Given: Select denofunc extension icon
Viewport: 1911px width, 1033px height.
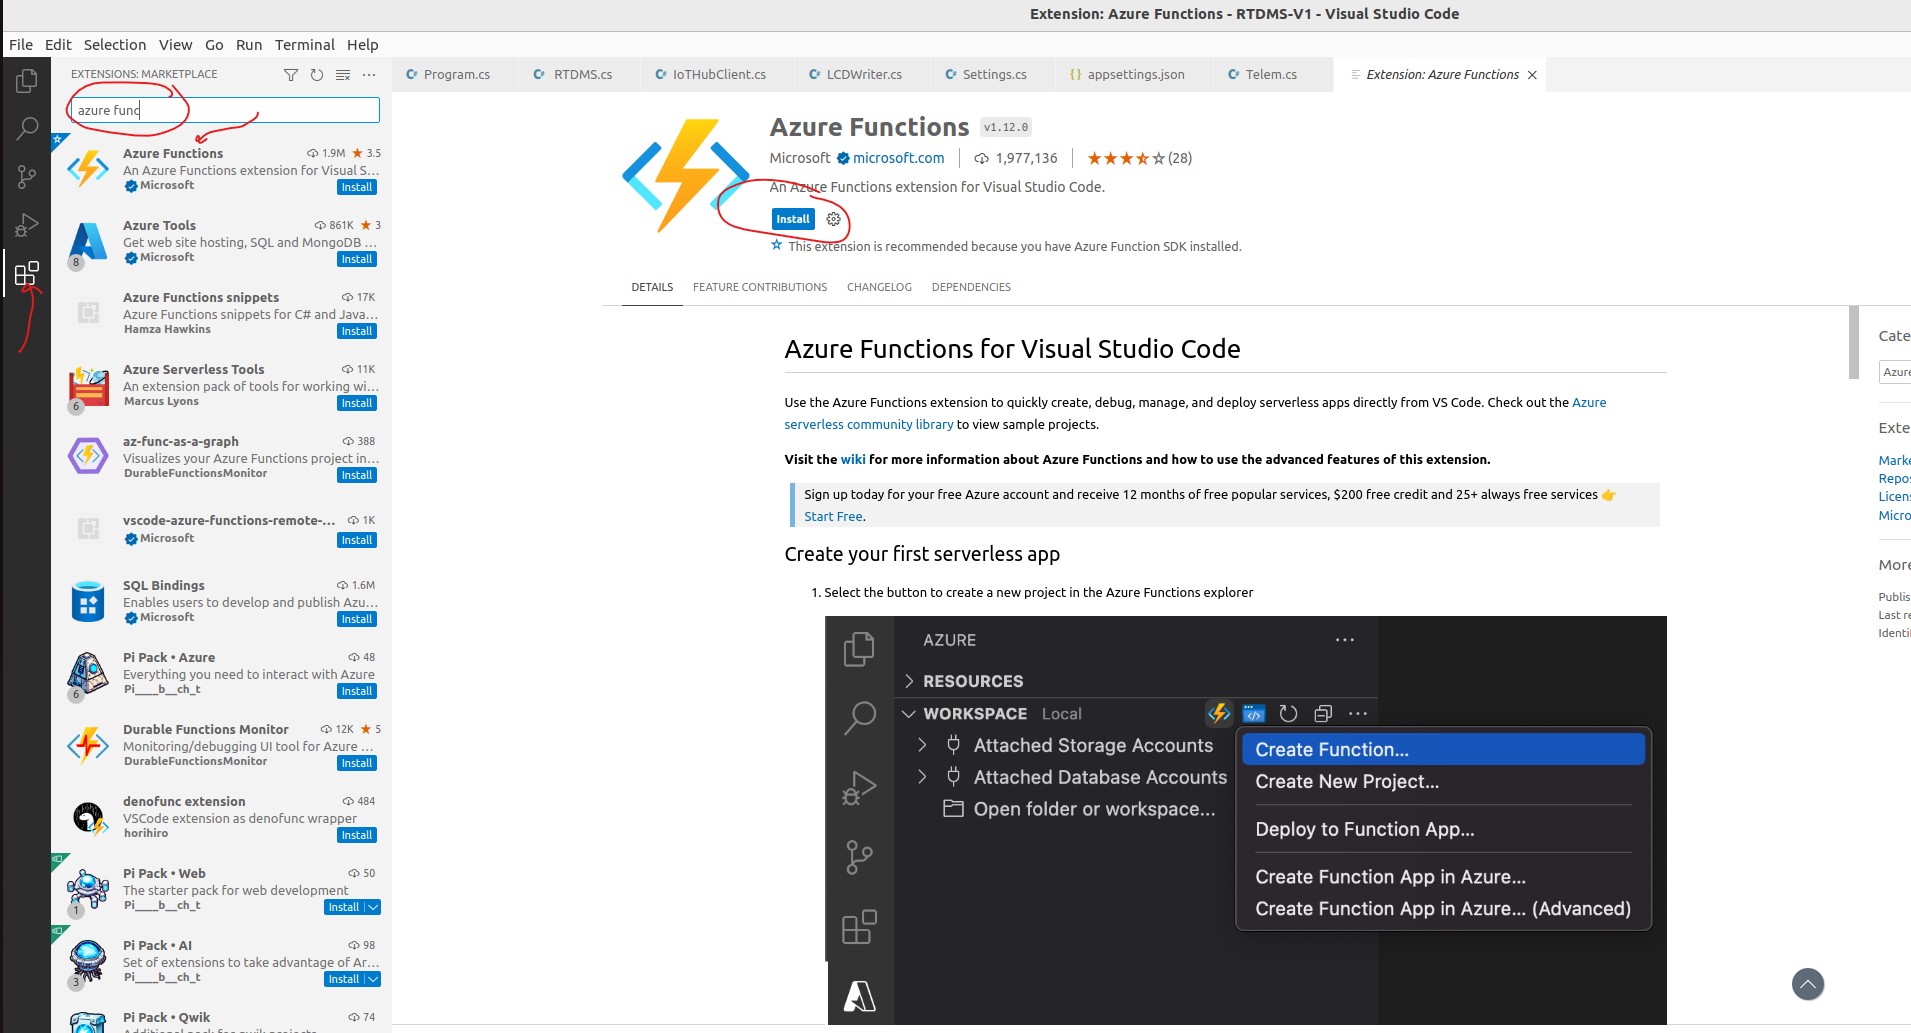Looking at the screenshot, I should tap(88, 817).
